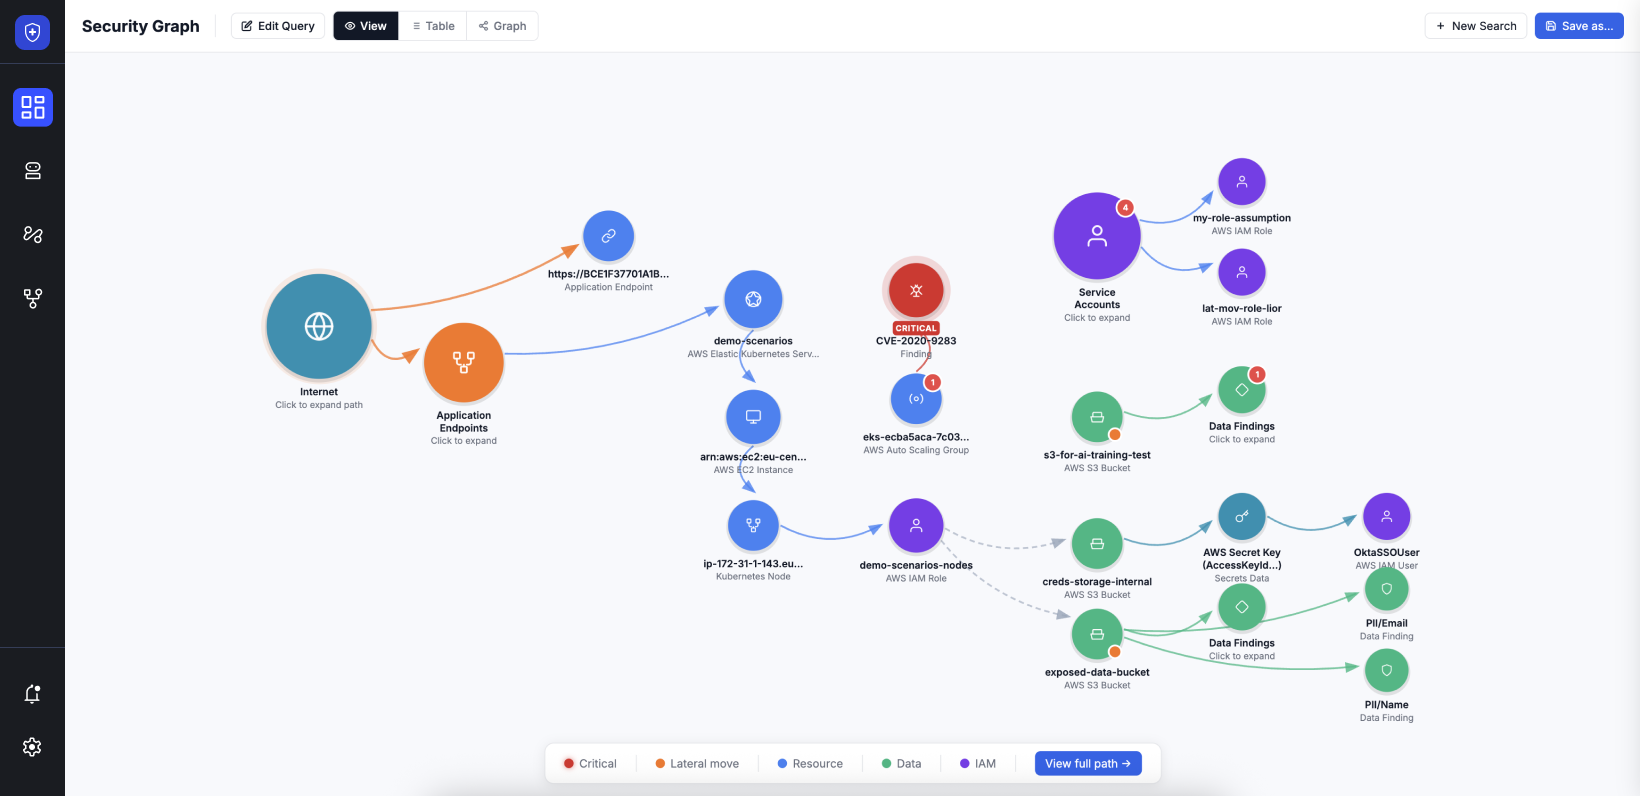Switch to the Table tab
The width and height of the screenshot is (1640, 796).
[433, 26]
